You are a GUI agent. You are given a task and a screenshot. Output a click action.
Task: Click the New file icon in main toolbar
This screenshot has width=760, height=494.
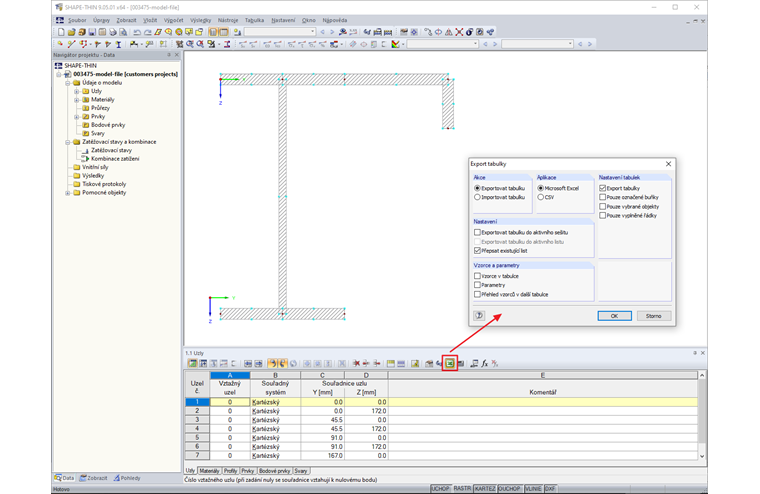(x=61, y=32)
